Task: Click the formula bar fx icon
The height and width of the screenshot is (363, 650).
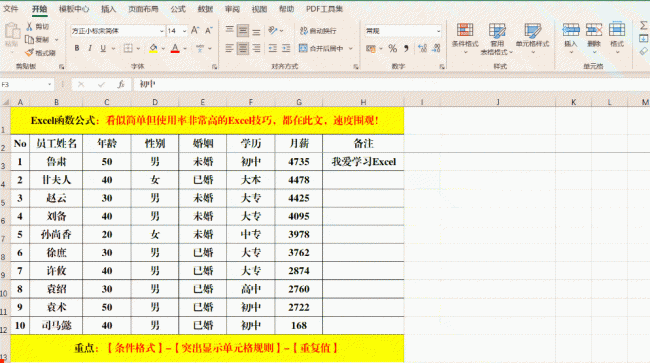Action: click(x=121, y=84)
